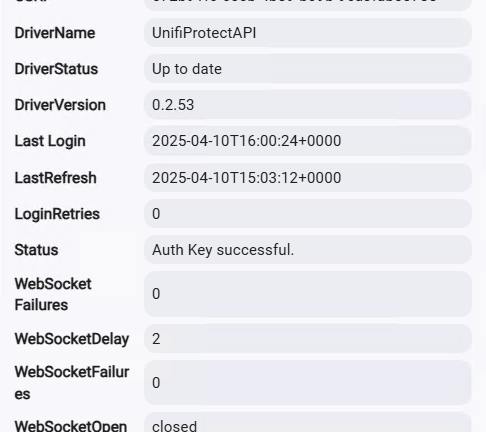This screenshot has height=440, width=486.
Task: Click the WebSocketDelay label
Action: pos(72,339)
